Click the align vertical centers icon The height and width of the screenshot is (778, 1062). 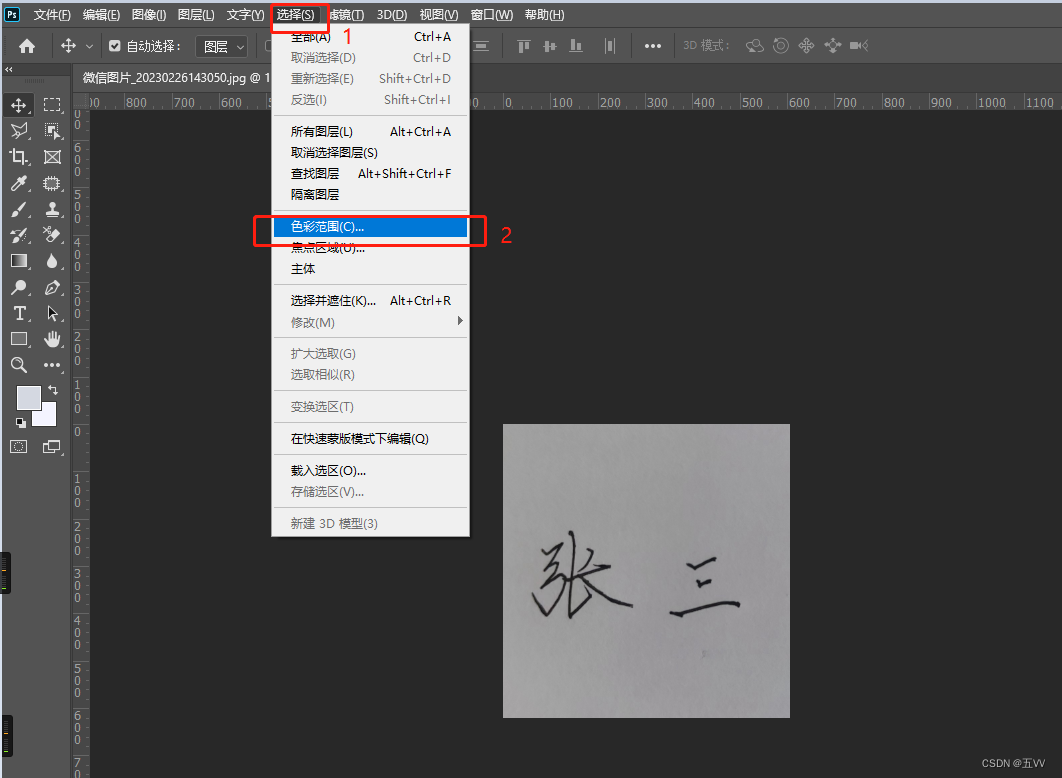click(550, 46)
